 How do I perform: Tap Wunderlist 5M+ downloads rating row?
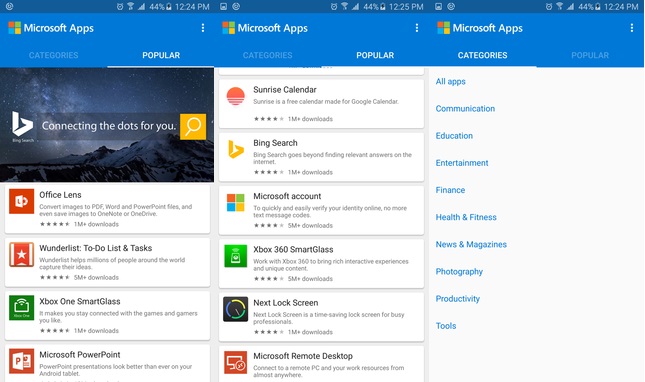coord(79,278)
